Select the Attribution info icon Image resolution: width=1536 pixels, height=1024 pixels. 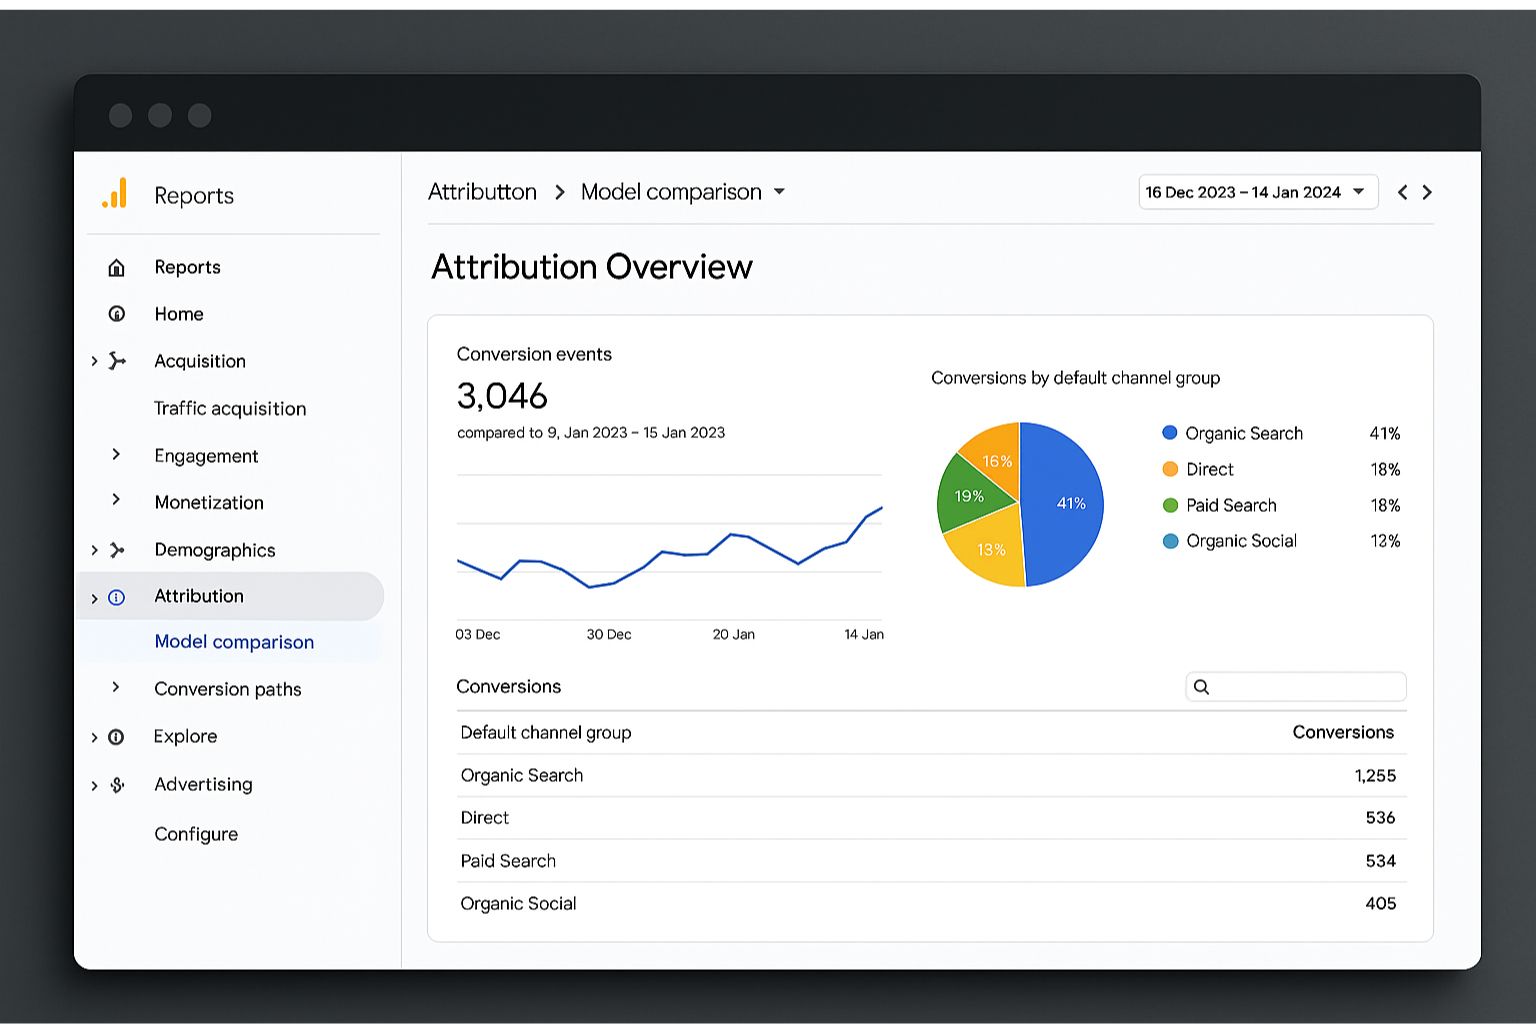tap(117, 596)
